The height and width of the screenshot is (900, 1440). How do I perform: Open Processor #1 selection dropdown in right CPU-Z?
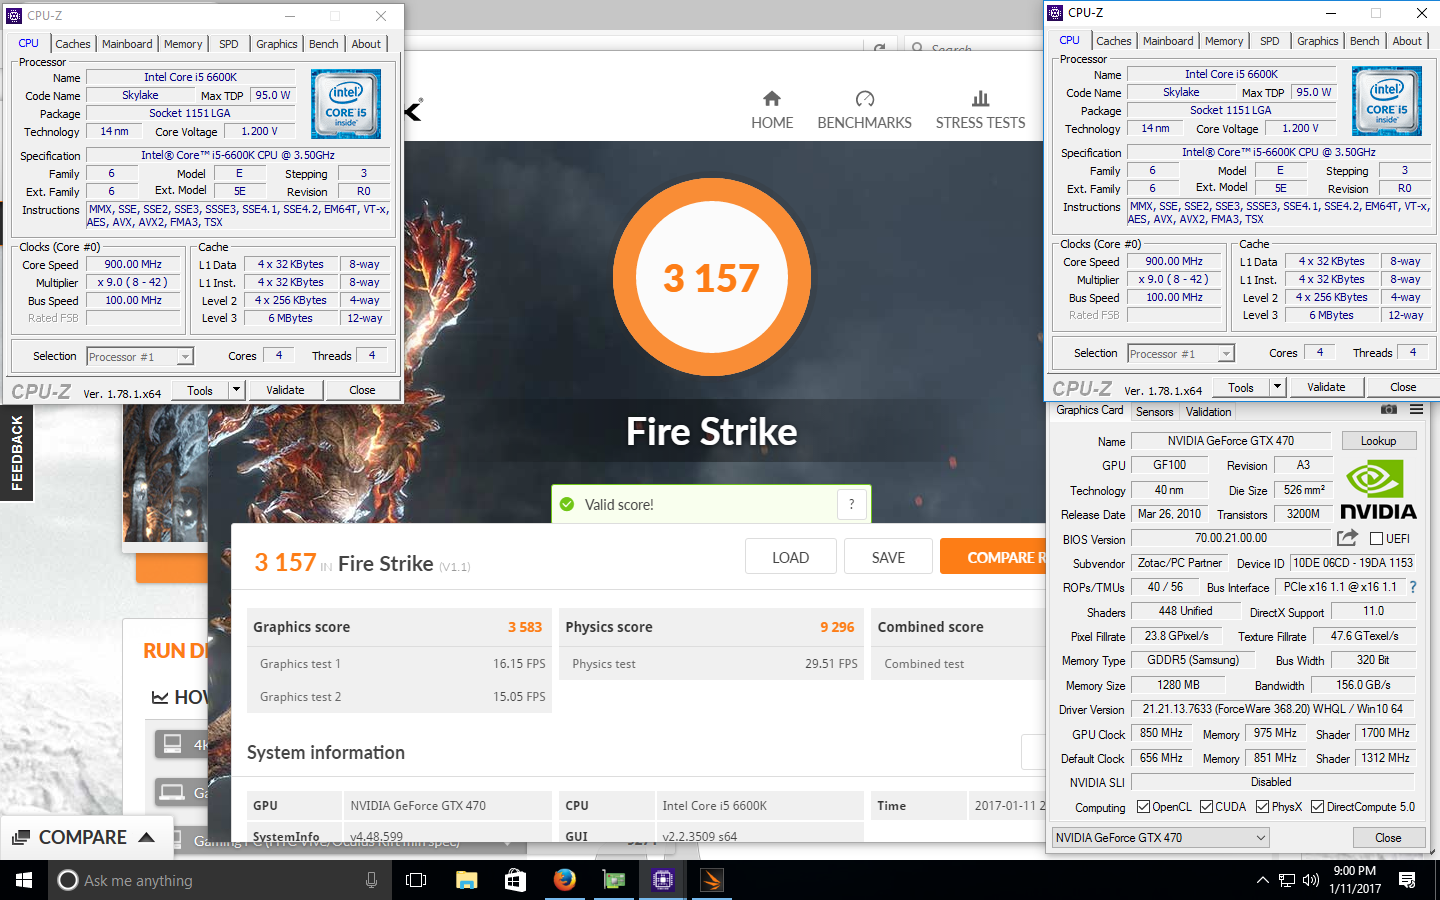[1181, 353]
